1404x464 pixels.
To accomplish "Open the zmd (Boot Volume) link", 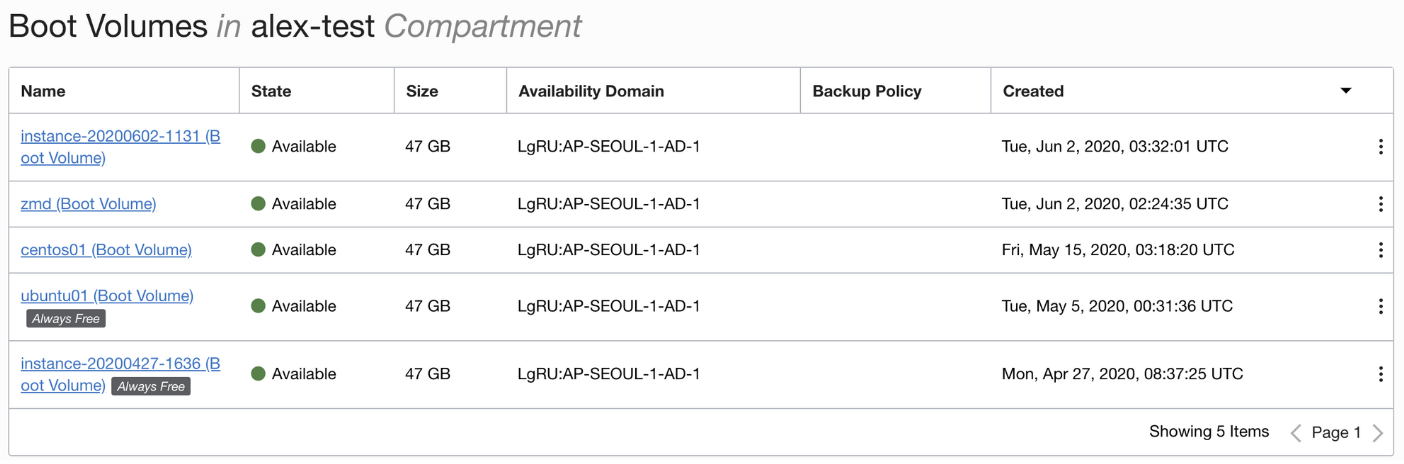I will pos(88,204).
